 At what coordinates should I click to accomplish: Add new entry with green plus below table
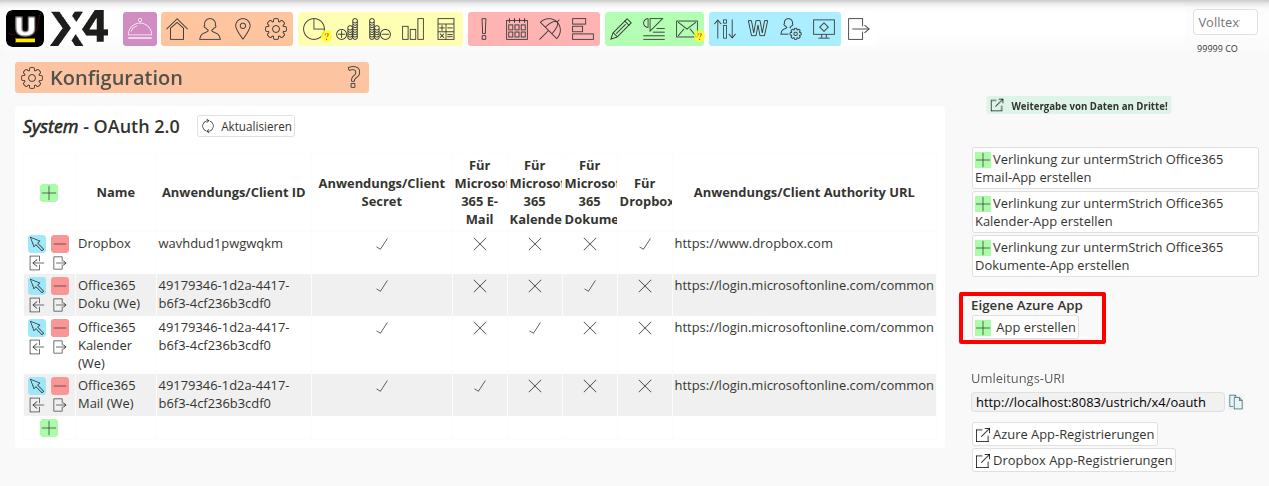[x=49, y=428]
